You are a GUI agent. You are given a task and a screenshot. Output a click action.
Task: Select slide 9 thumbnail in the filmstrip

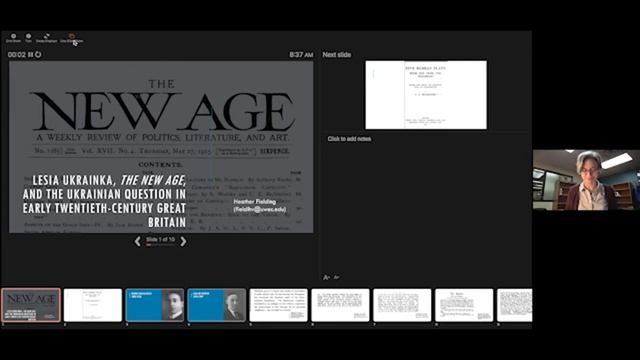tap(515, 305)
